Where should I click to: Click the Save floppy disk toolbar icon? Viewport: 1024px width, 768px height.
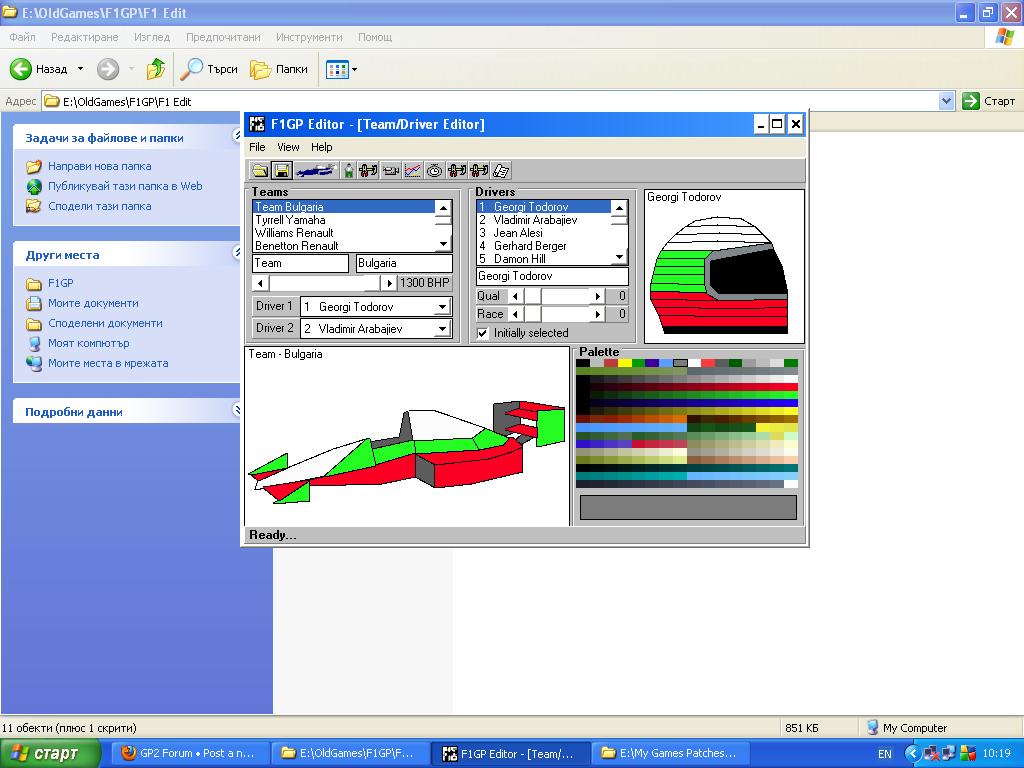tap(282, 171)
